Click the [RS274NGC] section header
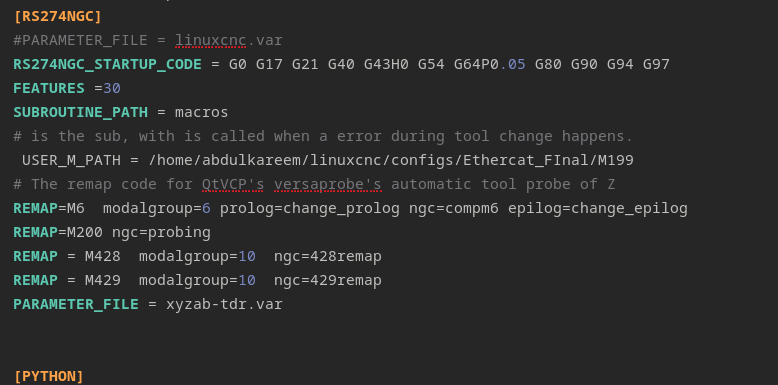Image resolution: width=778 pixels, height=385 pixels. pyautogui.click(x=58, y=16)
